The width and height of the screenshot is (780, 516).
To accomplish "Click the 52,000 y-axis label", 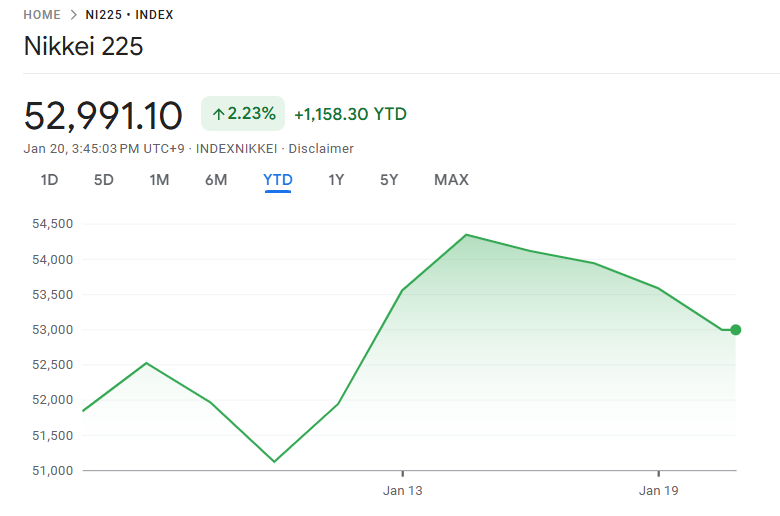I will [53, 400].
